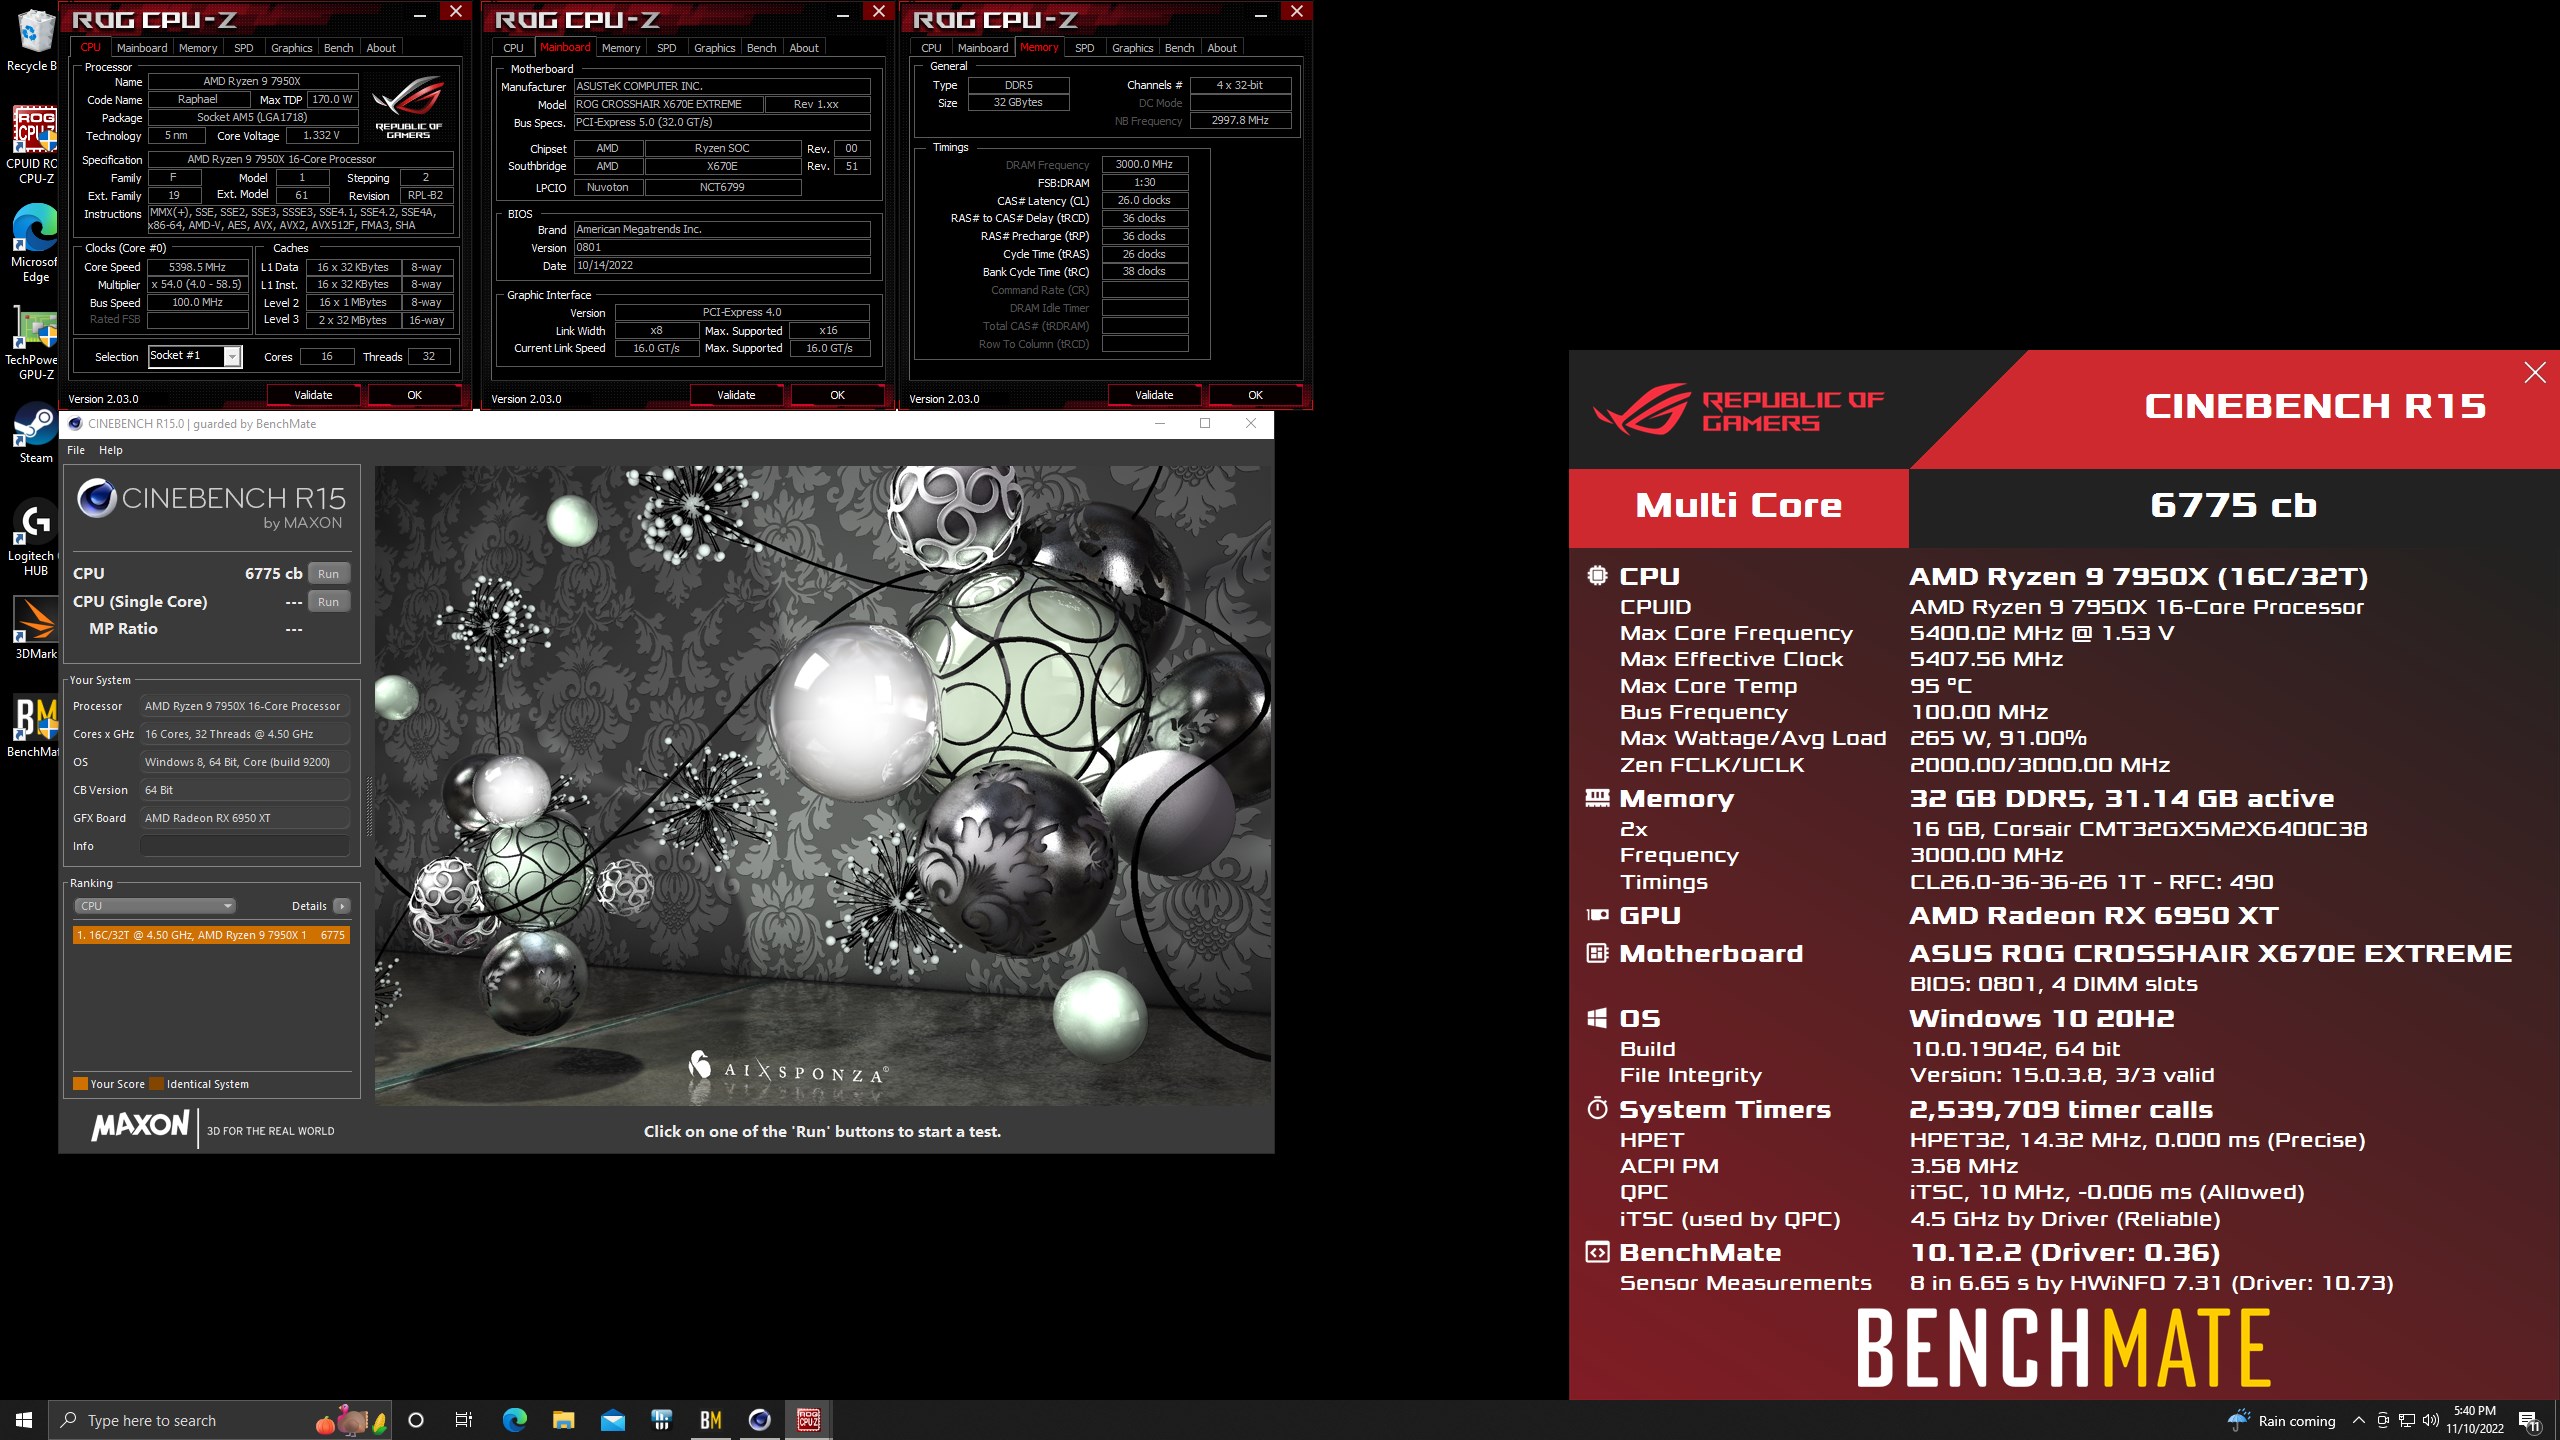
Task: Launch 3DMark desktop shortcut
Action: click(34, 628)
